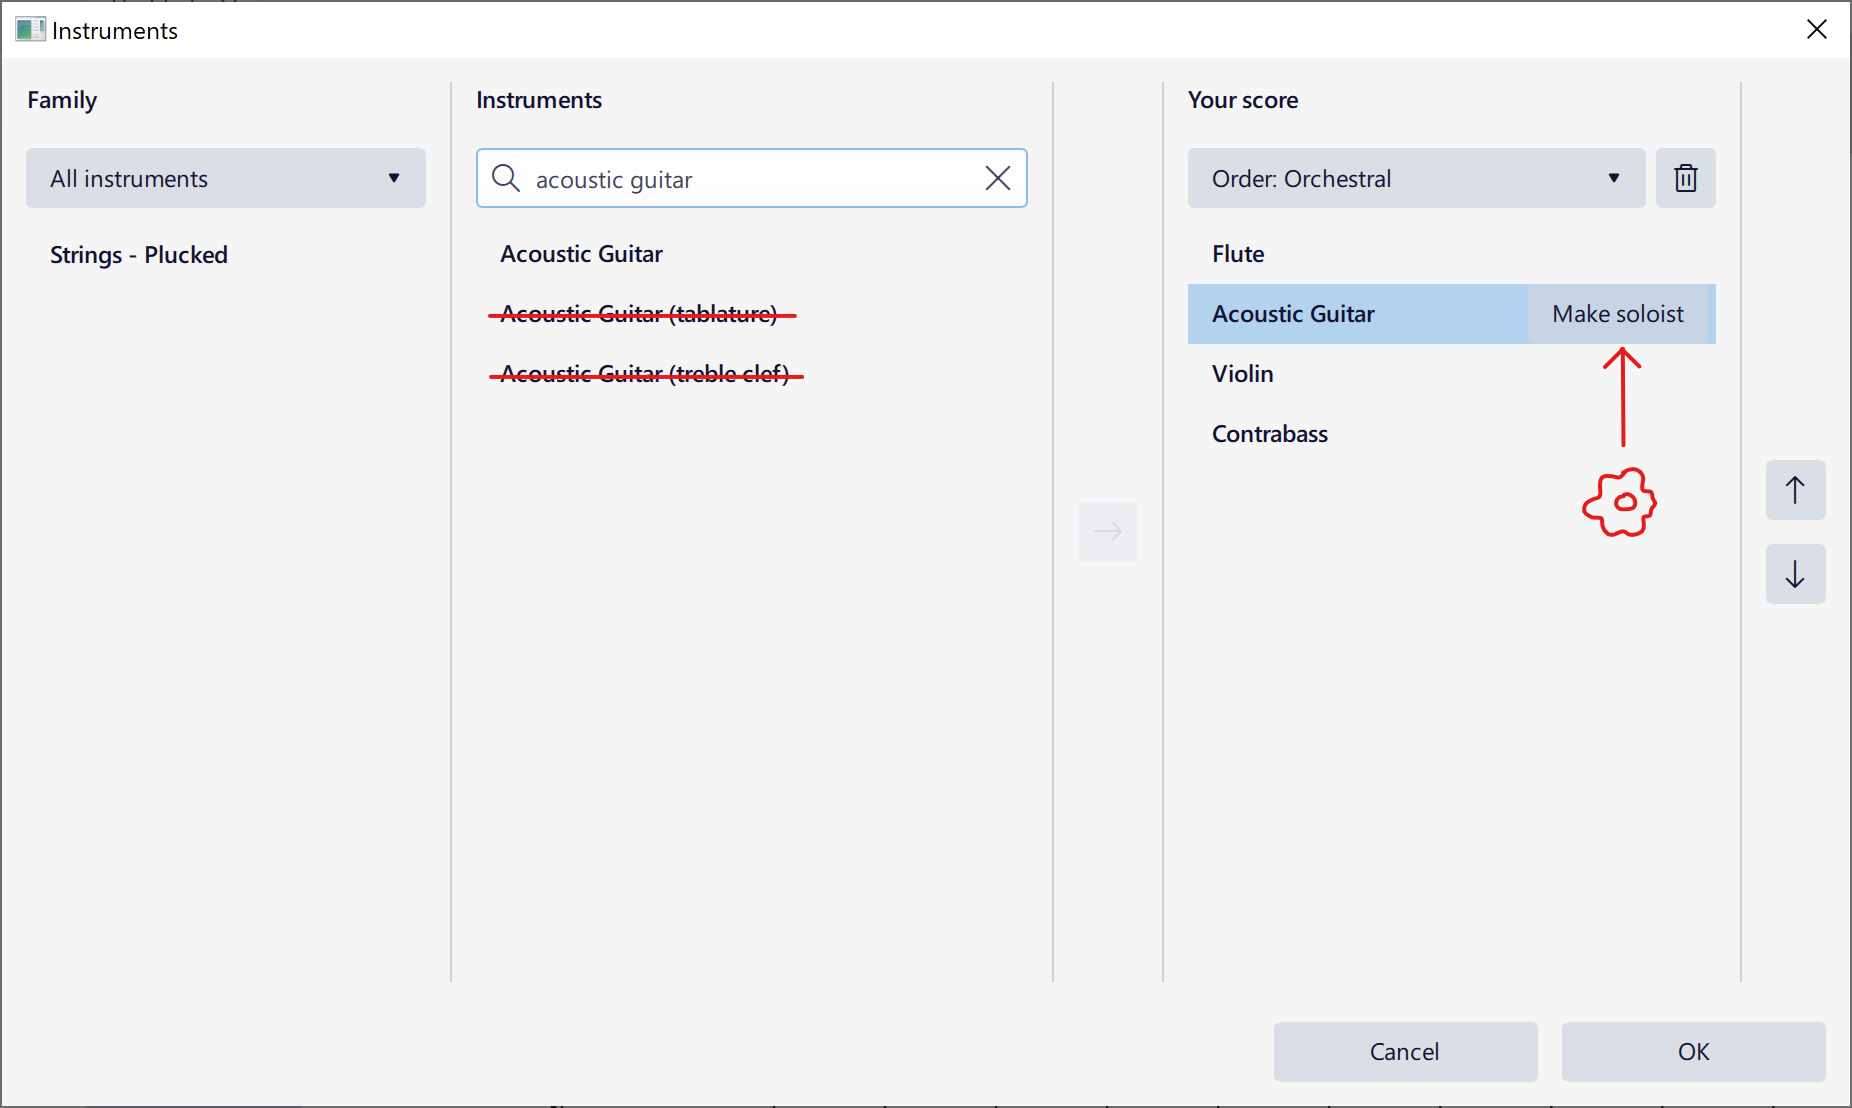Click the OK button

[1692, 1051]
